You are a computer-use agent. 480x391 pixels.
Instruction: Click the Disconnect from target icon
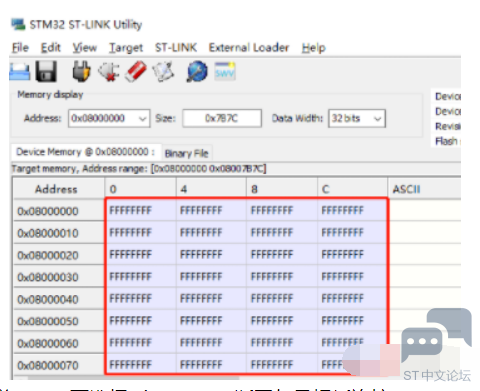pyautogui.click(x=109, y=72)
